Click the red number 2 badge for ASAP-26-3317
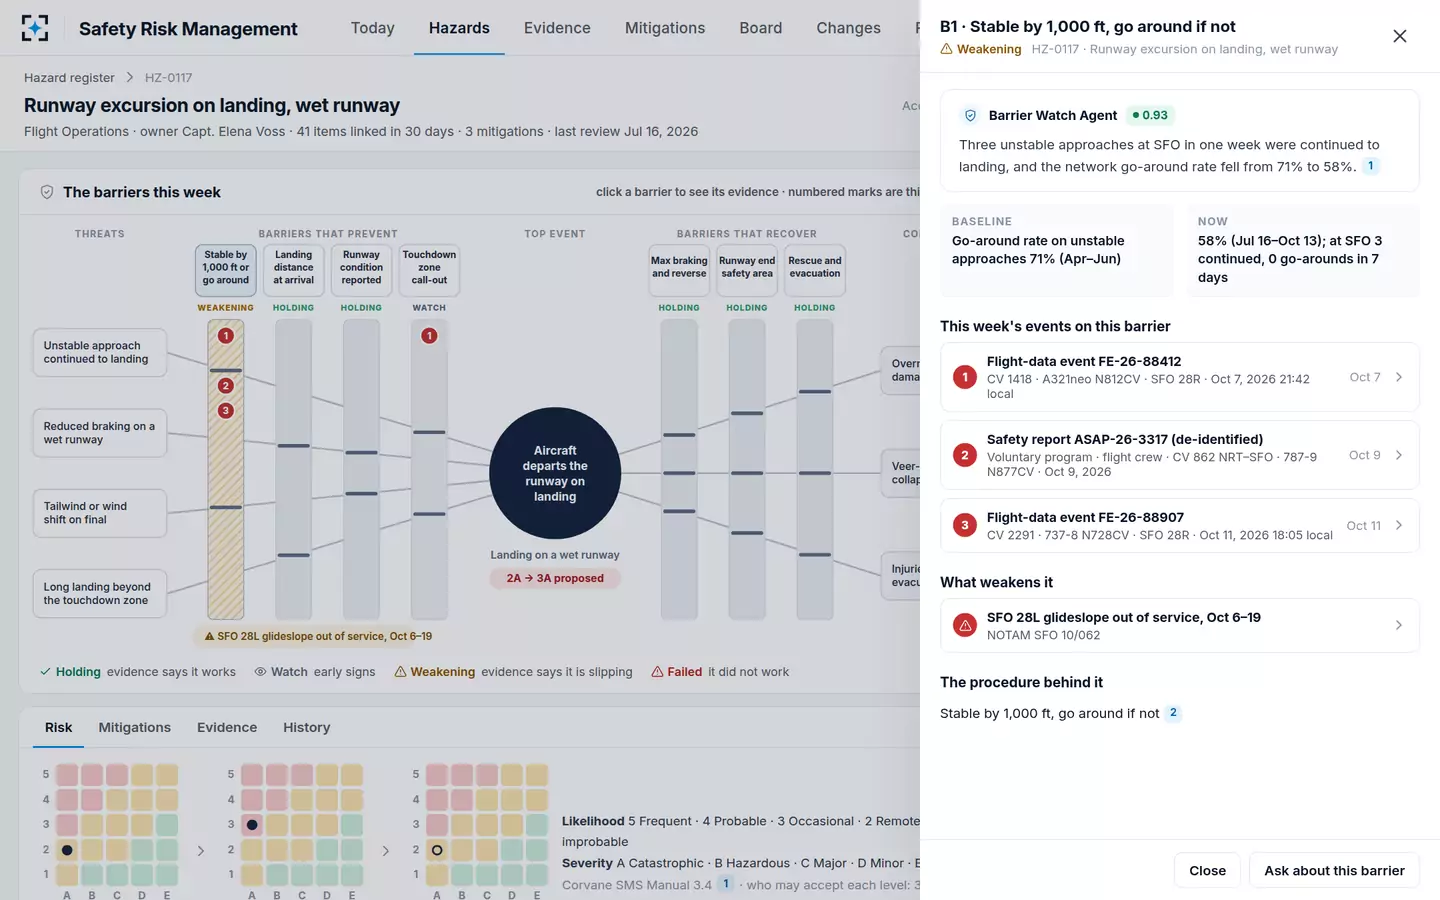The image size is (1440, 900). click(x=965, y=455)
